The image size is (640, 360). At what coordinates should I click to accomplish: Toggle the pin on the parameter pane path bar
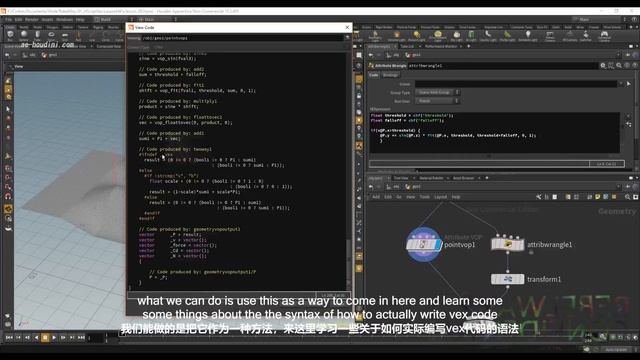point(628,55)
